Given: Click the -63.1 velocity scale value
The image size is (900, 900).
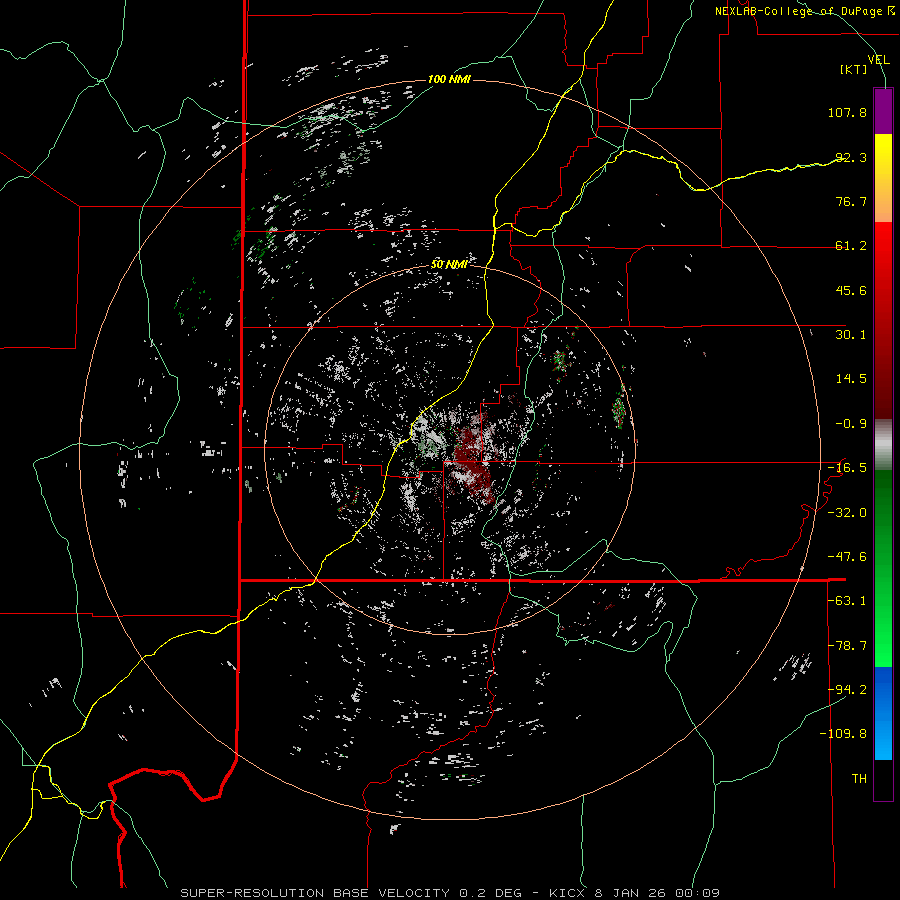Looking at the screenshot, I should [847, 601].
